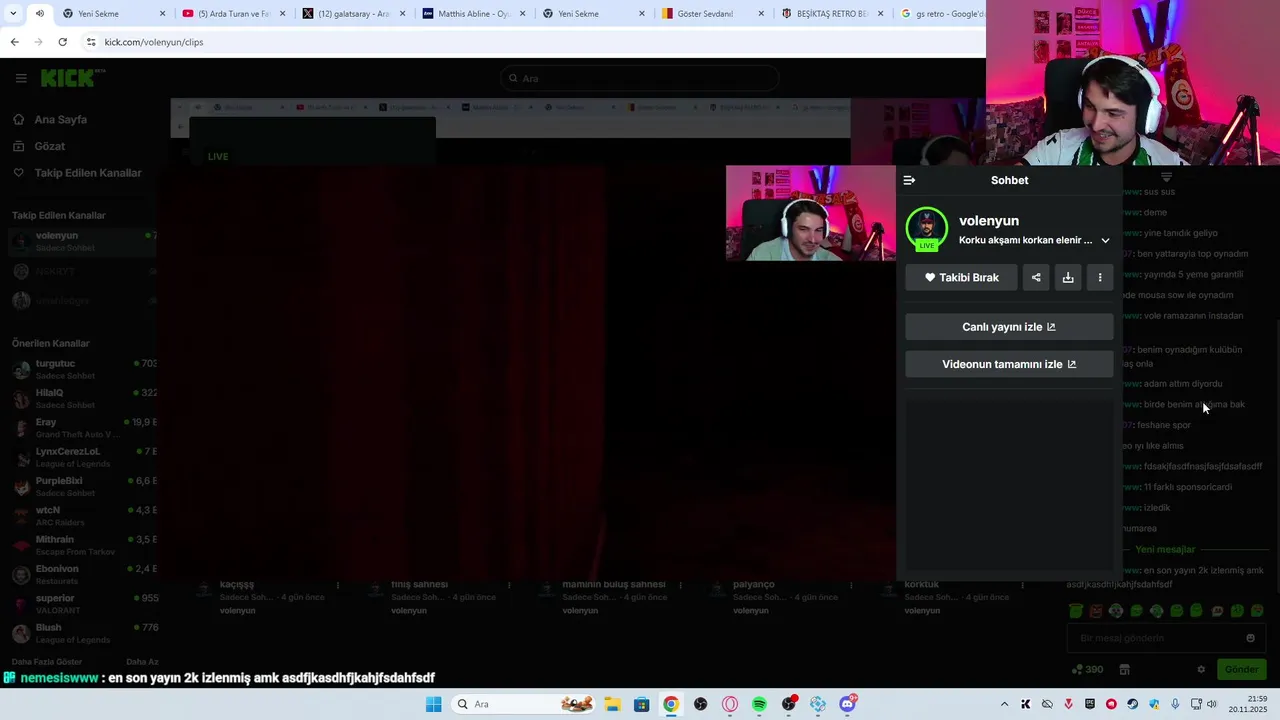The width and height of the screenshot is (1280, 720).
Task: Open site info icon in address bar
Action: [x=91, y=42]
